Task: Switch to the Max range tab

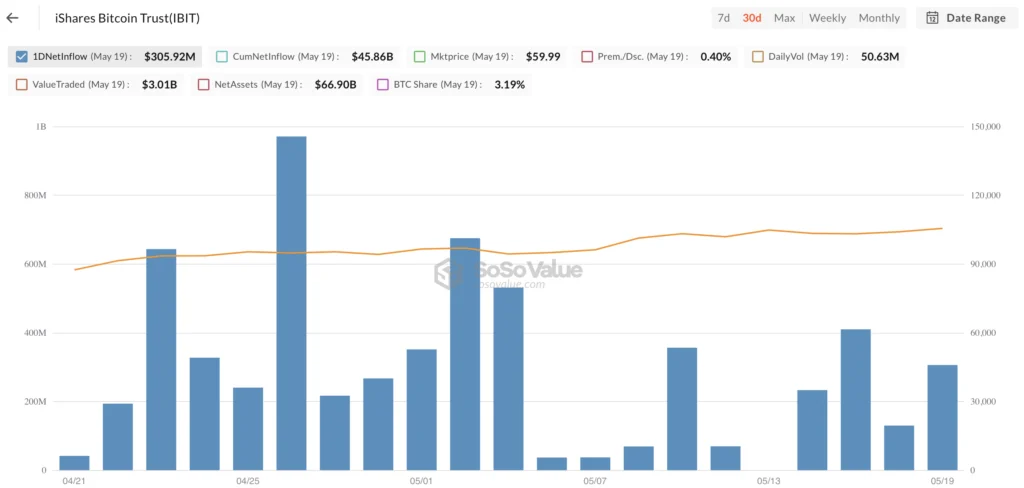Action: tap(784, 18)
